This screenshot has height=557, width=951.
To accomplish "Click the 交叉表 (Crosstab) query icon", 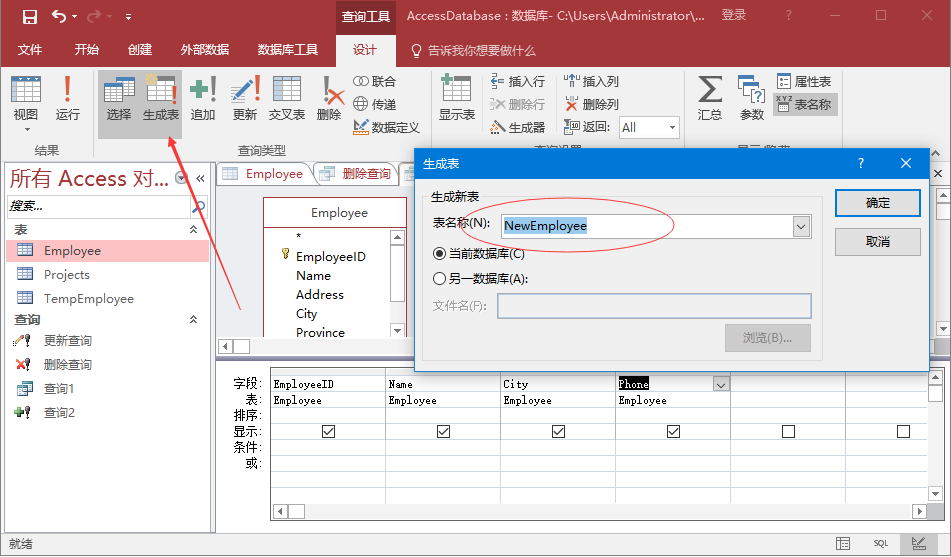I will coord(287,98).
